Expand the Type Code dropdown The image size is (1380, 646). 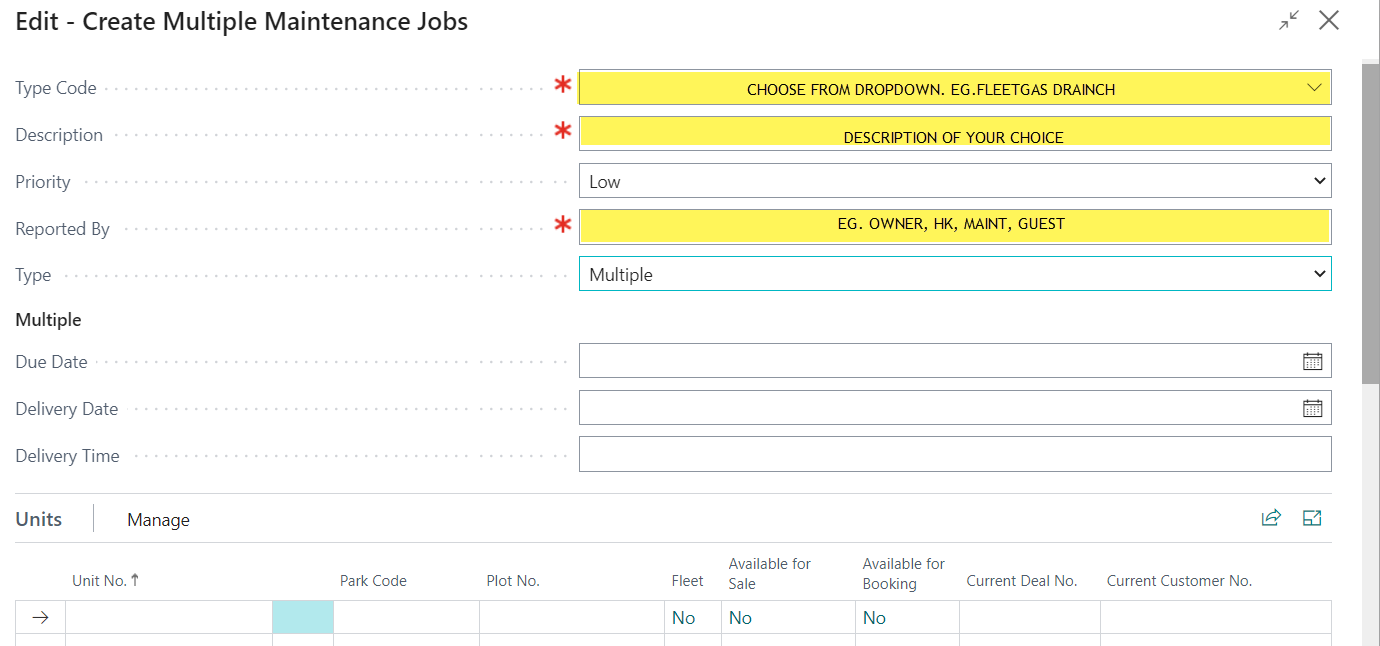pos(1314,88)
